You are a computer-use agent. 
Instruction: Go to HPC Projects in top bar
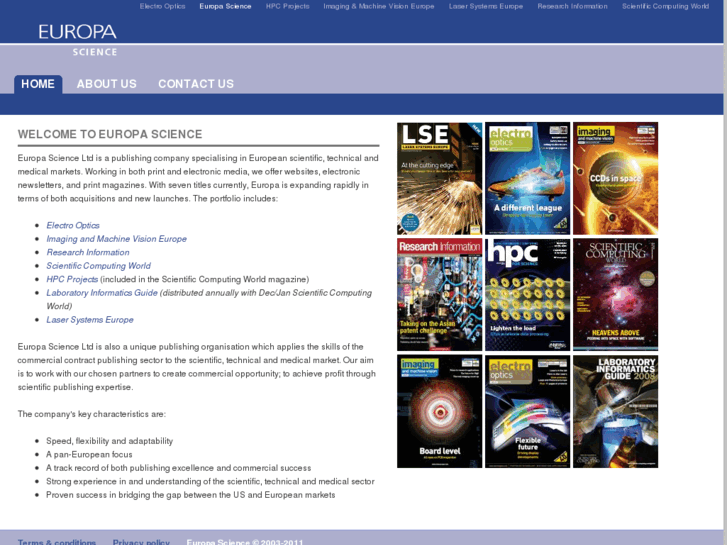[x=287, y=6]
